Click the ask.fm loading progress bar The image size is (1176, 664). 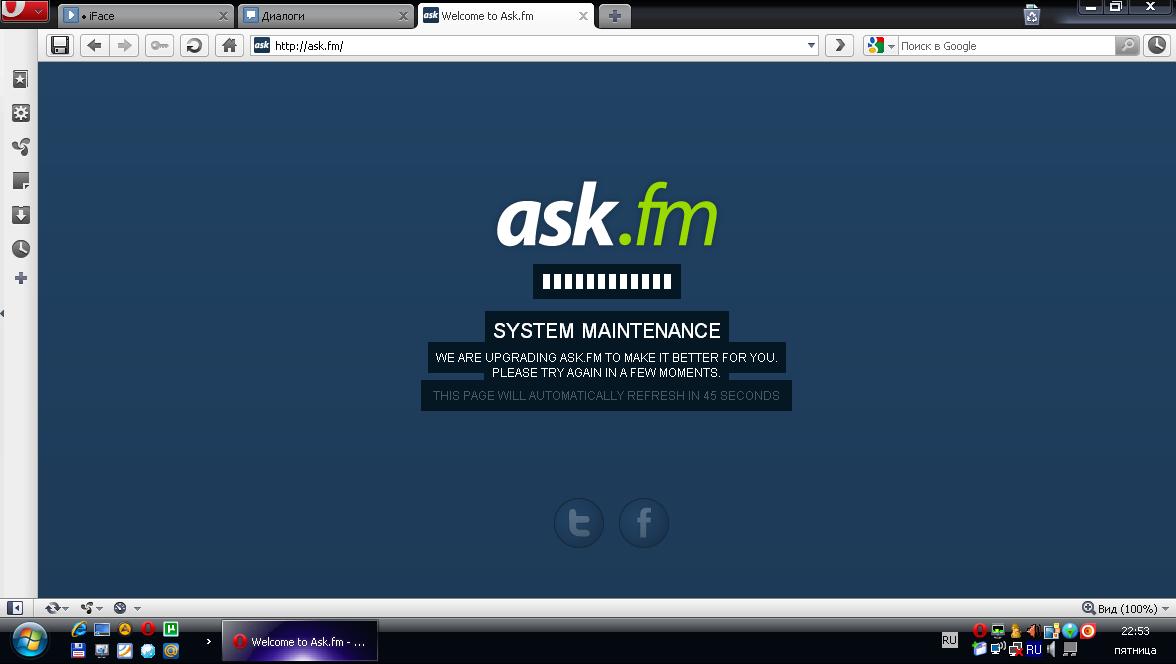(607, 281)
